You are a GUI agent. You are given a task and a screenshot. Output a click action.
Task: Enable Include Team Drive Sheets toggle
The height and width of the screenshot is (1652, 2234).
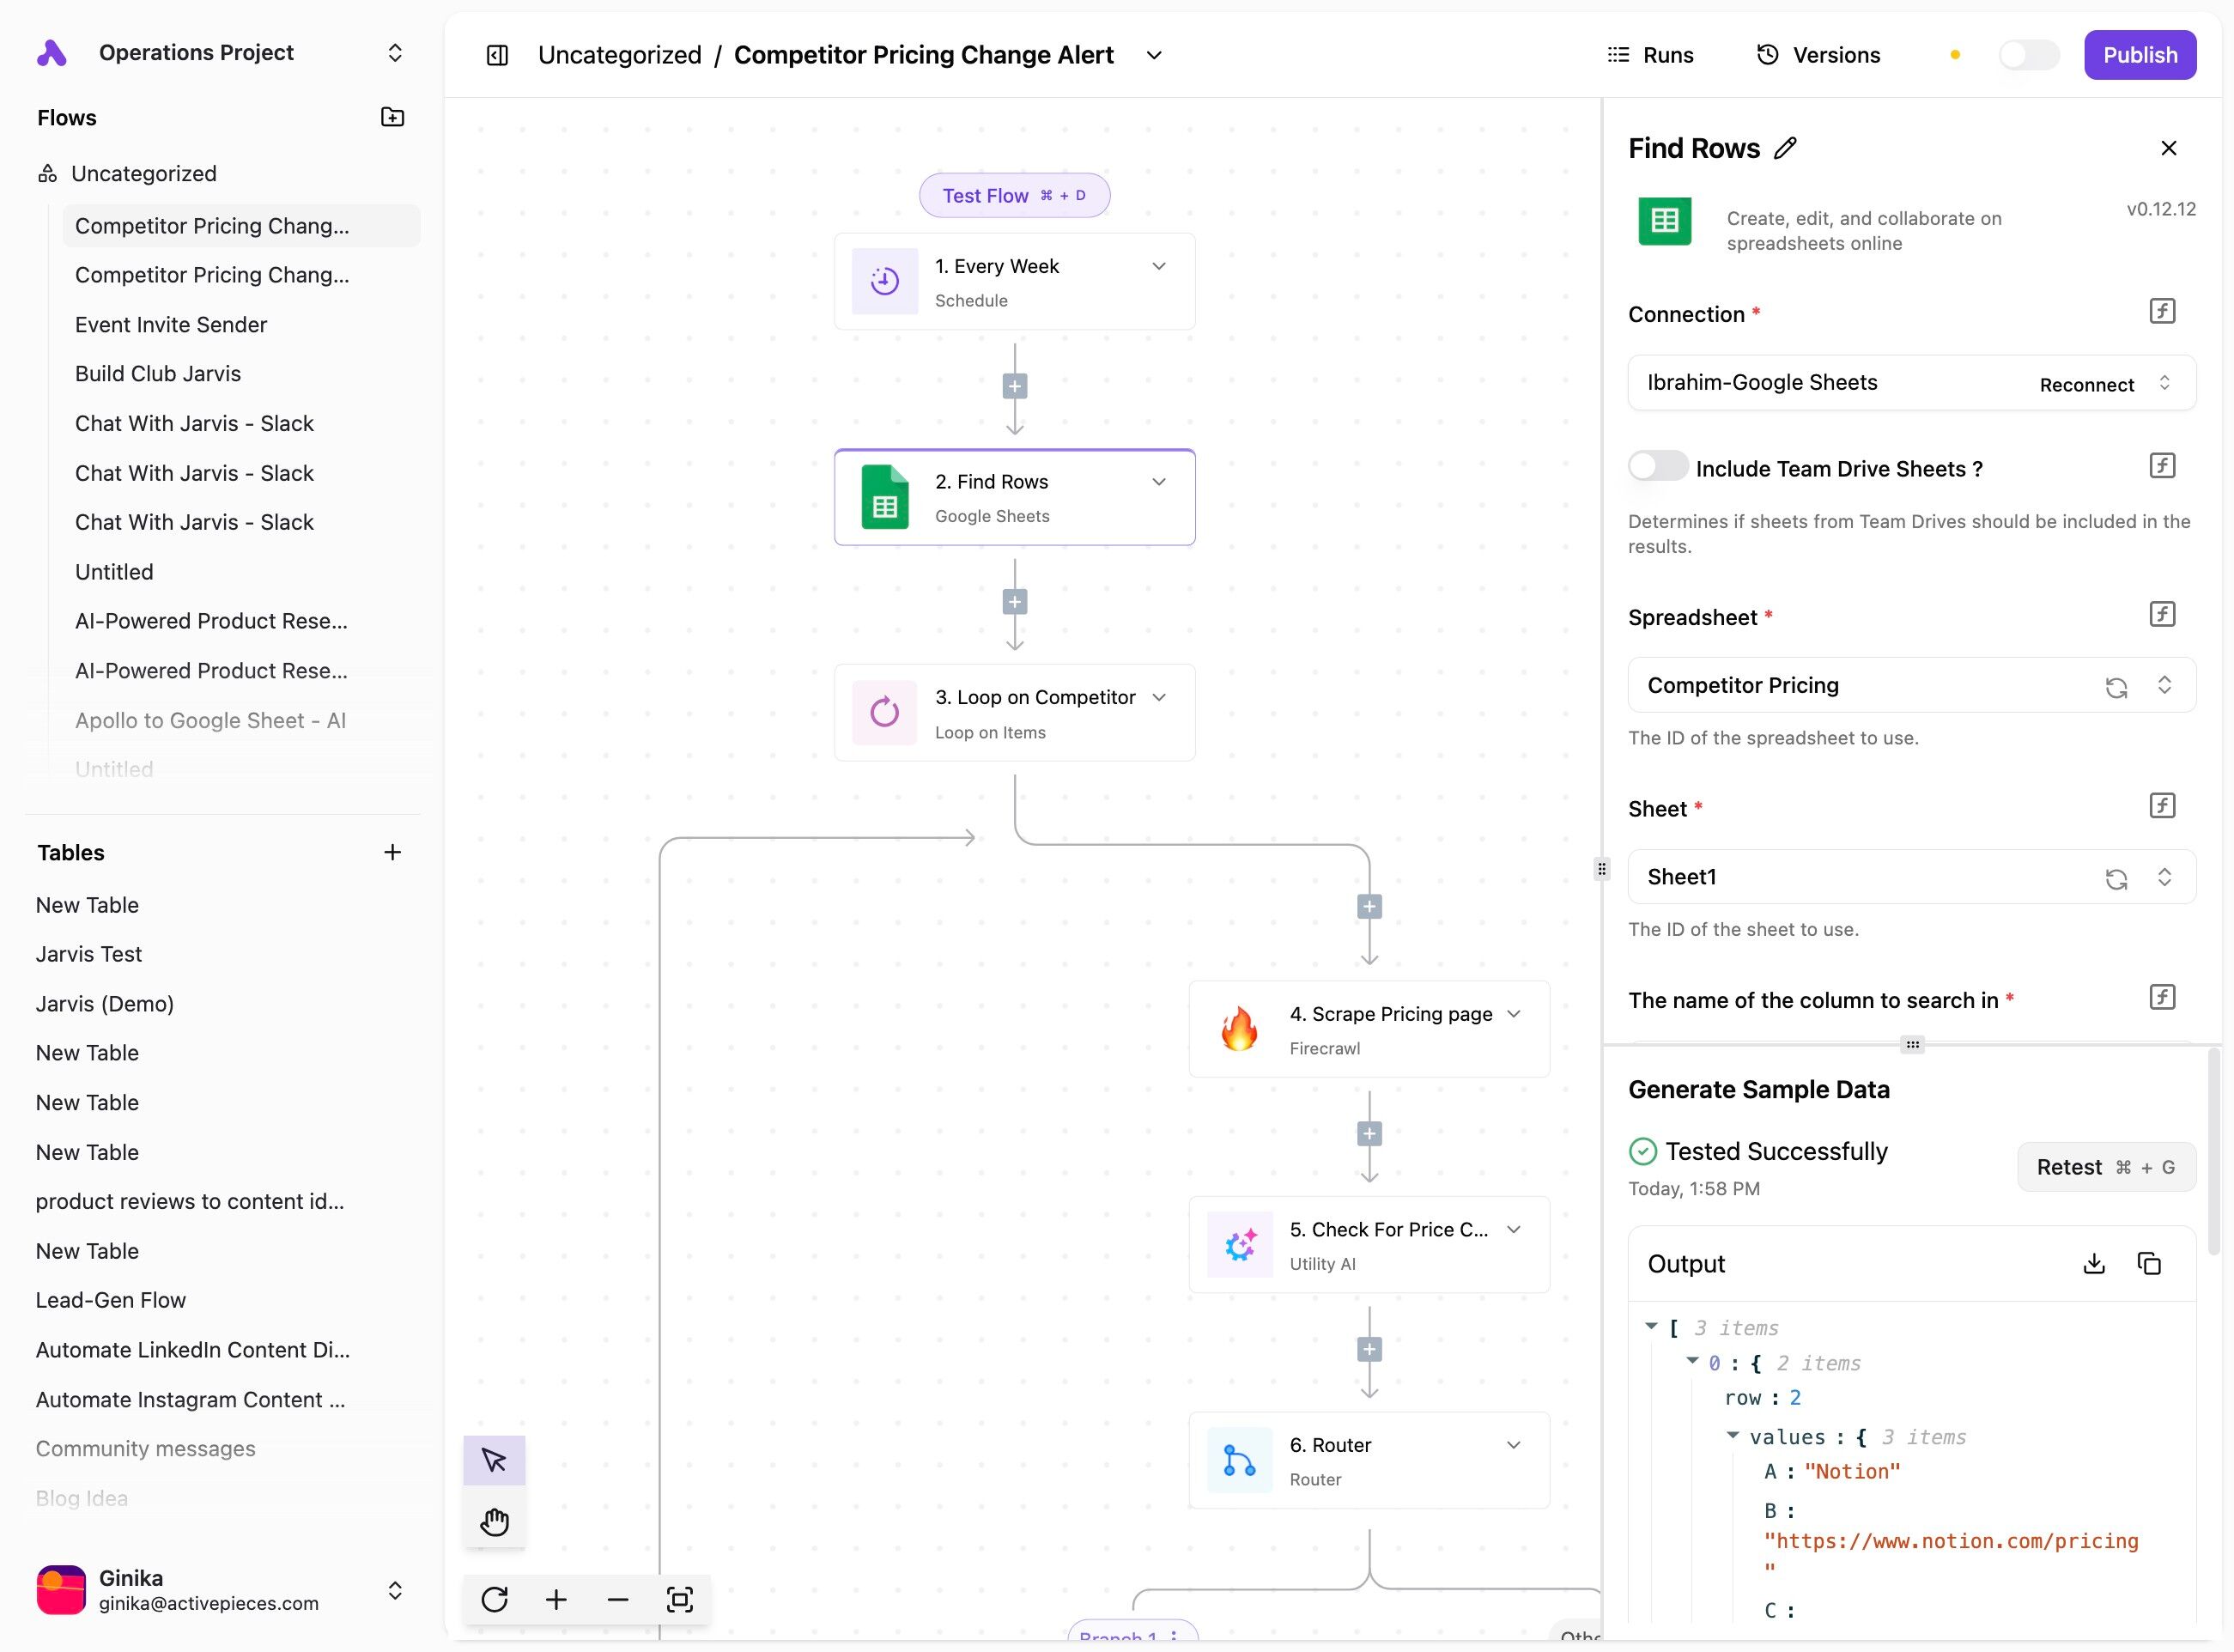coord(1658,467)
